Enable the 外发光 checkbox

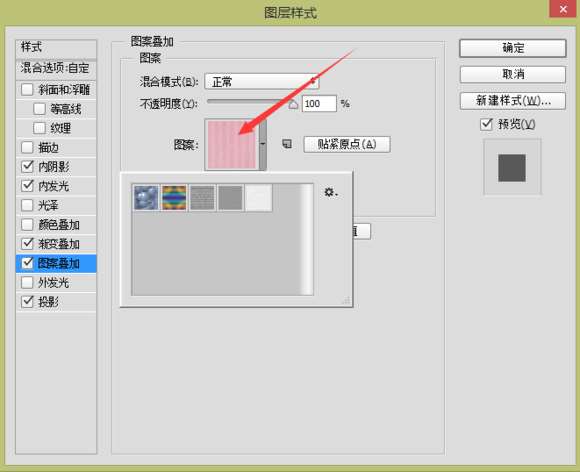(27, 282)
